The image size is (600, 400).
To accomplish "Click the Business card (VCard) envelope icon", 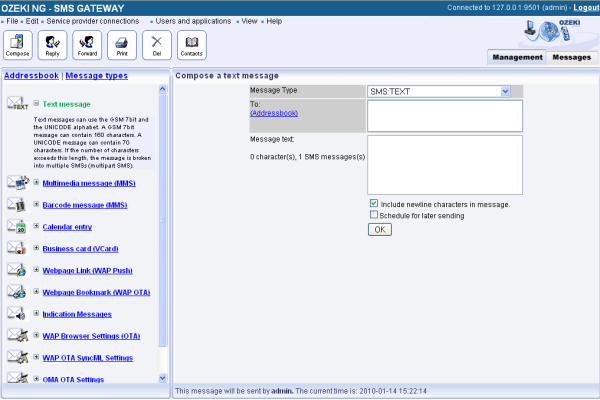I will 17,248.
